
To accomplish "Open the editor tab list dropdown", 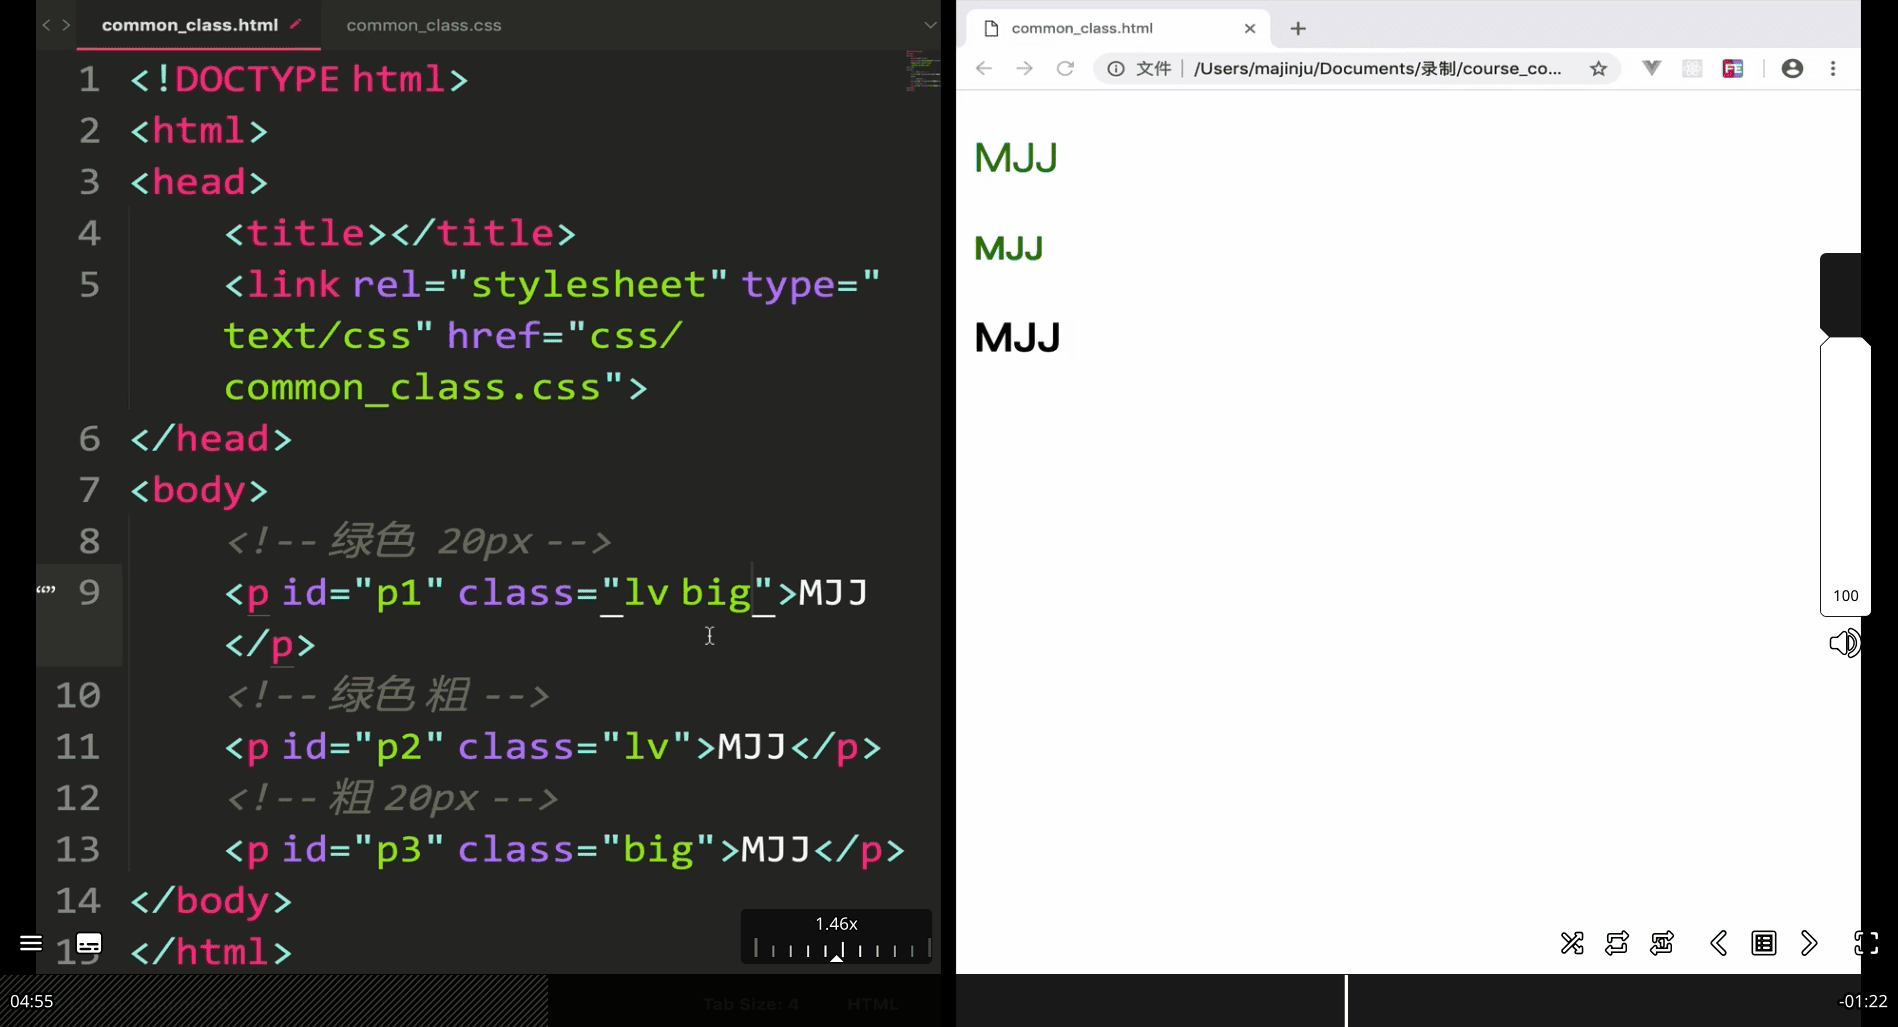I will pyautogui.click(x=930, y=25).
